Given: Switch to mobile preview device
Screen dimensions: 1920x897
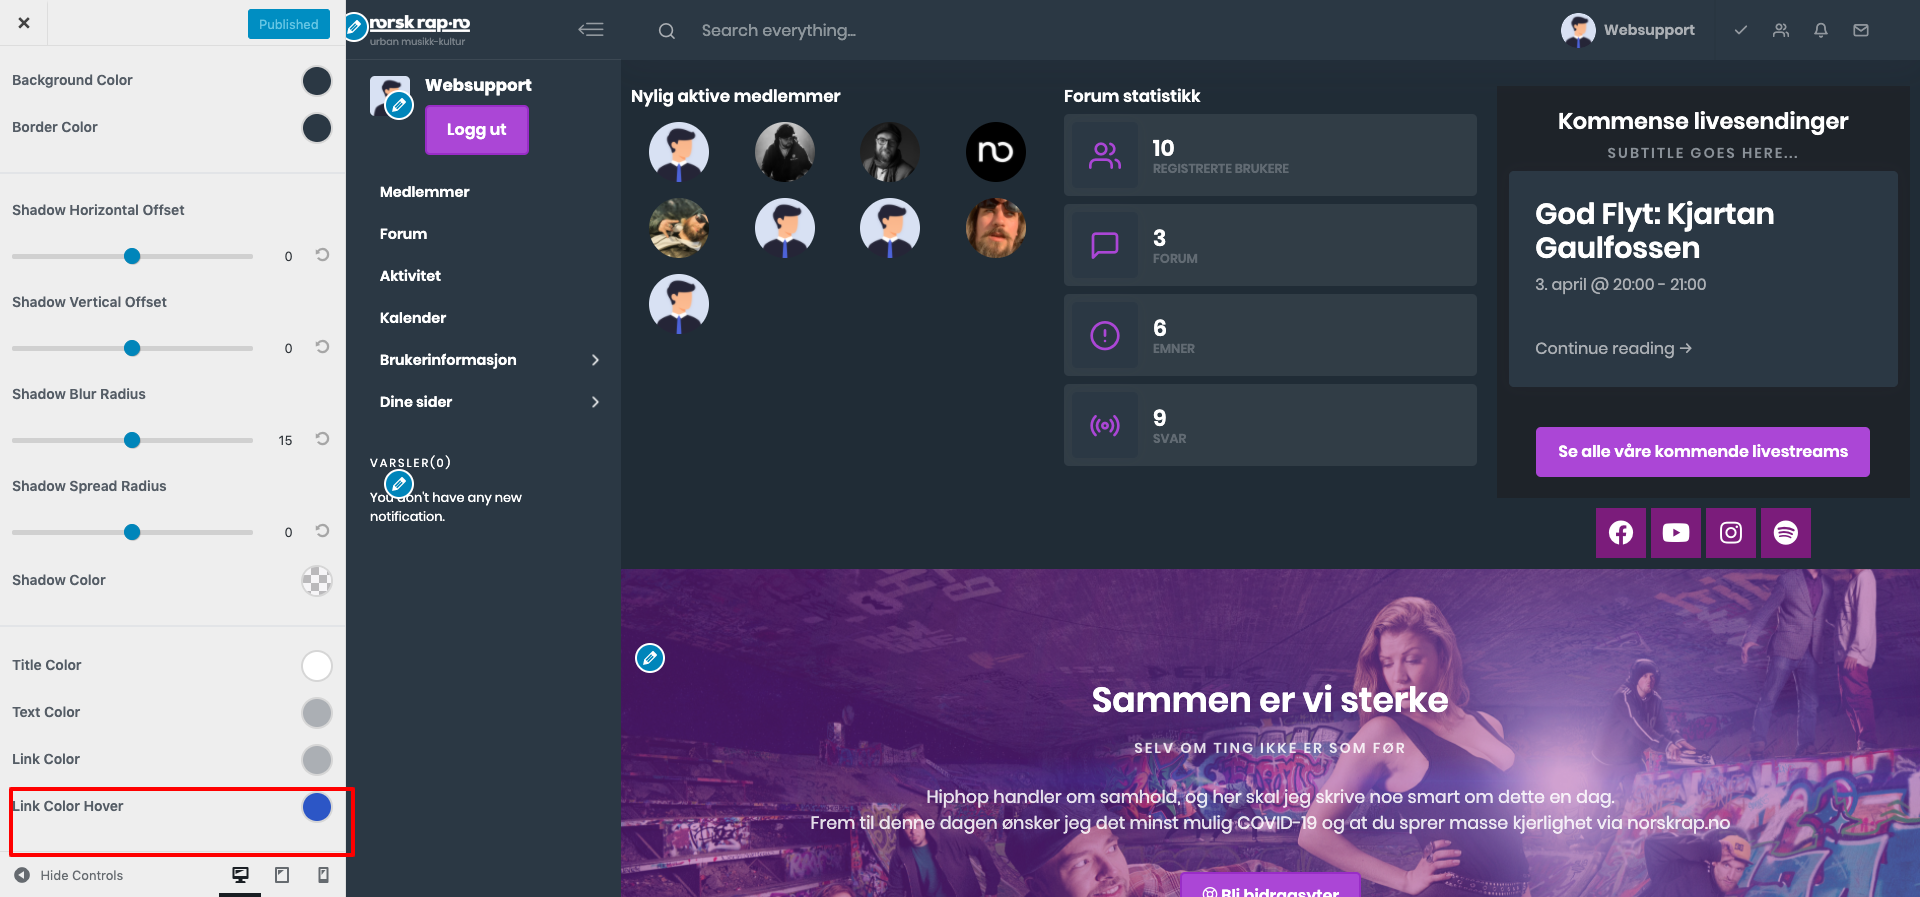Looking at the screenshot, I should click(x=323, y=875).
